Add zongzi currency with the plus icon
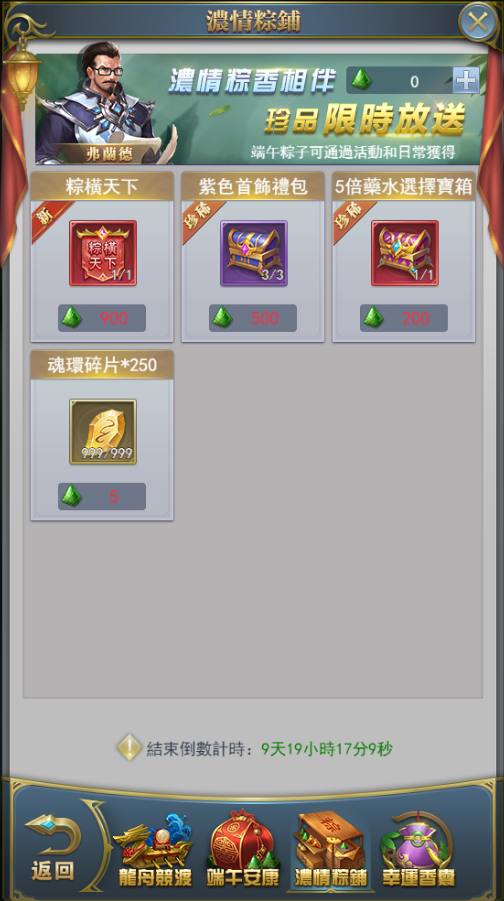504x901 pixels. coord(465,80)
